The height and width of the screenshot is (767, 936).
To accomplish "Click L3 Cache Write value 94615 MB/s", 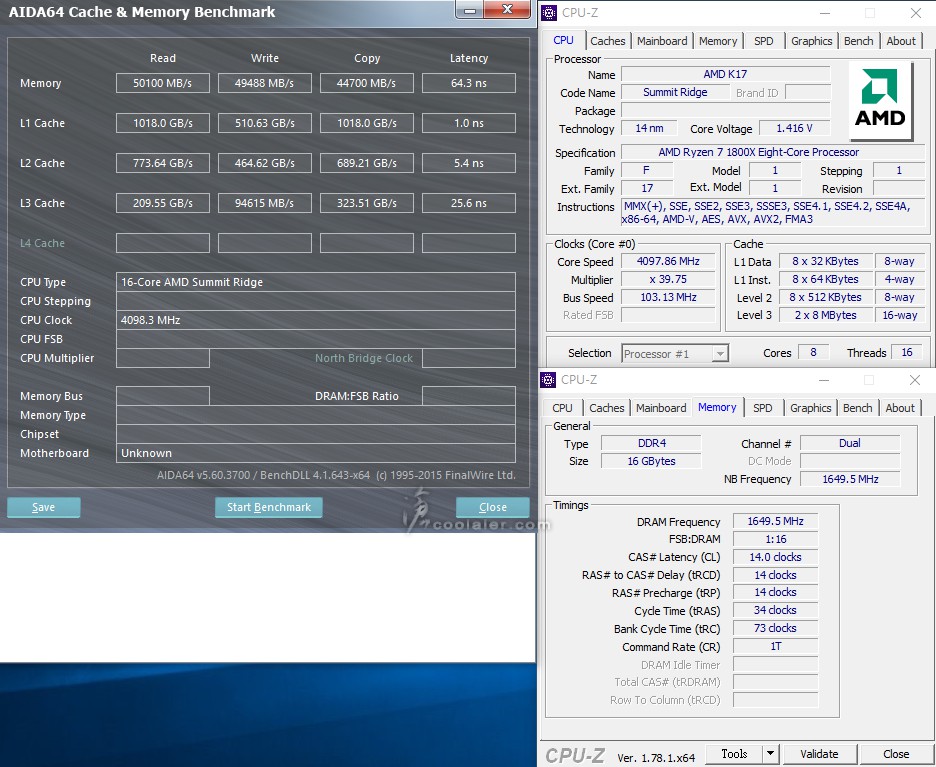I will 264,203.
